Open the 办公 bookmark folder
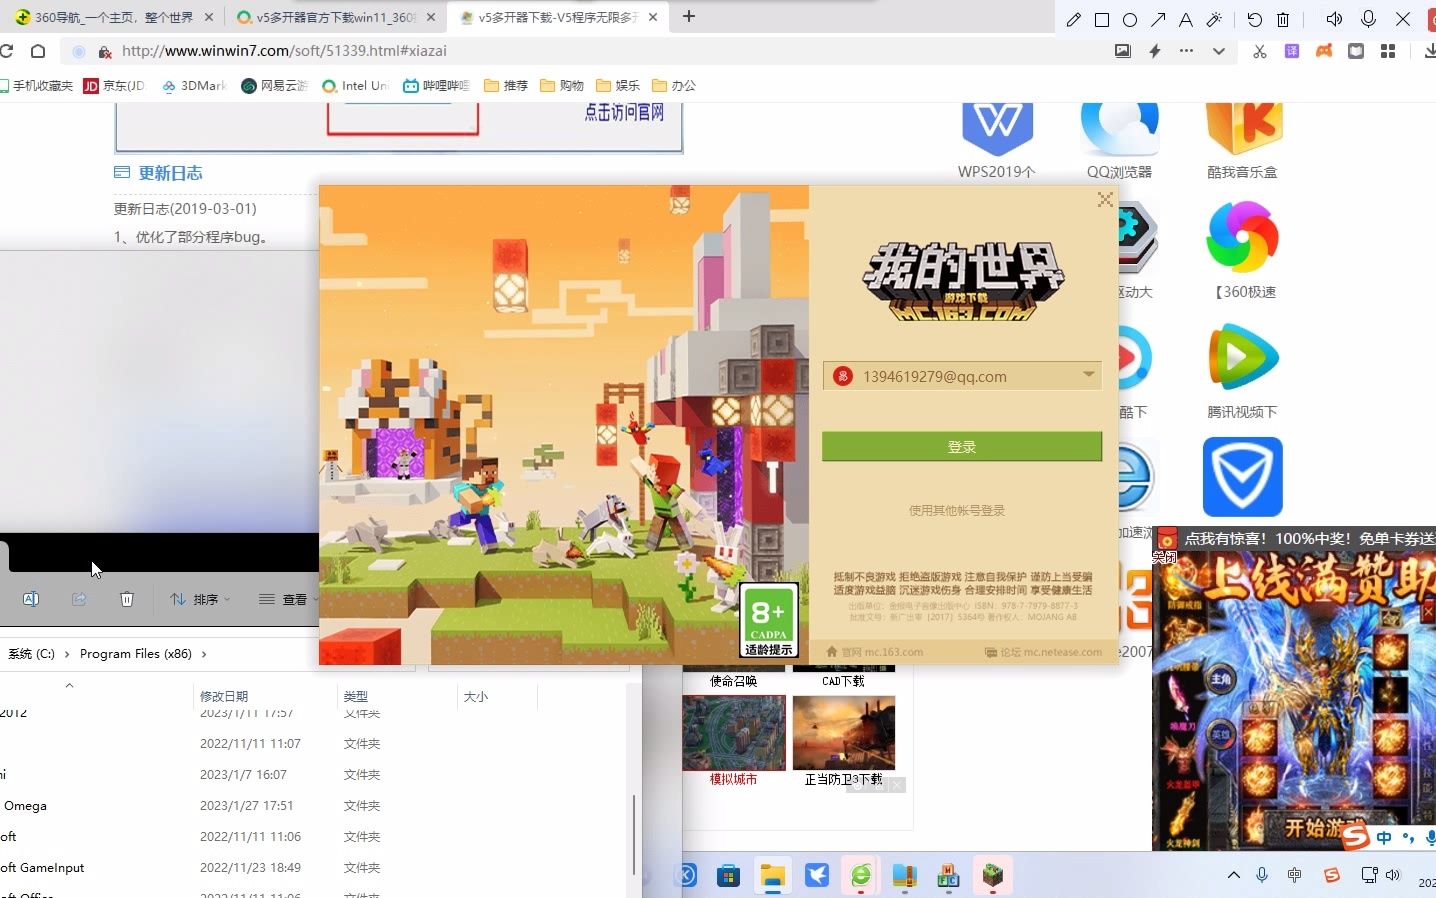 (674, 86)
